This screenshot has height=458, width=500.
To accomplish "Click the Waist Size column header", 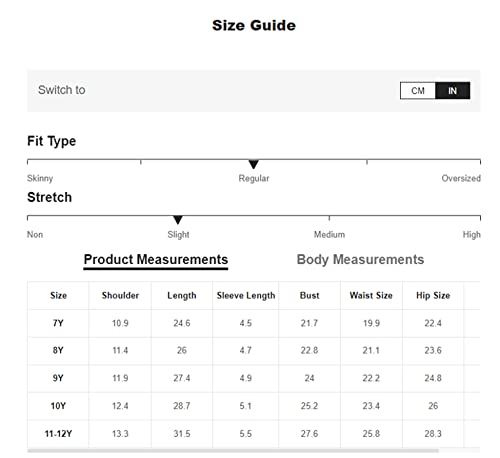I will coord(371,296).
